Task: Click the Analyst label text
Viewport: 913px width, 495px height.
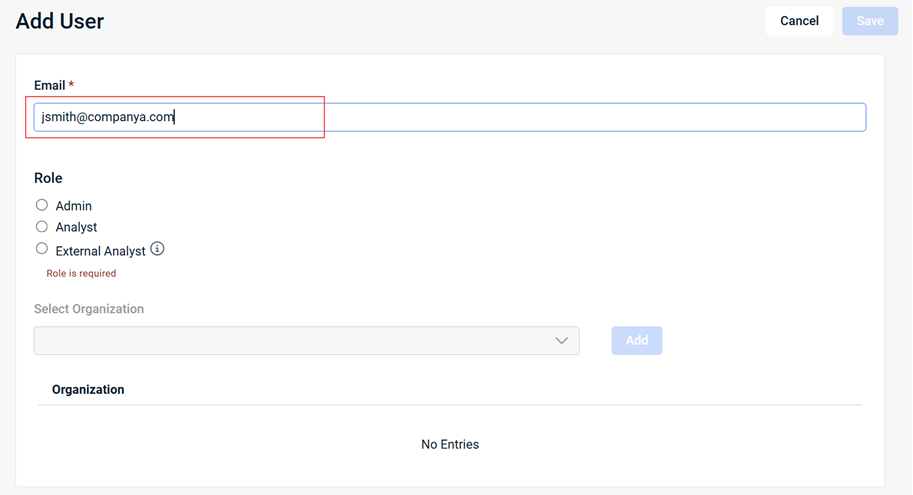Action: click(x=76, y=228)
